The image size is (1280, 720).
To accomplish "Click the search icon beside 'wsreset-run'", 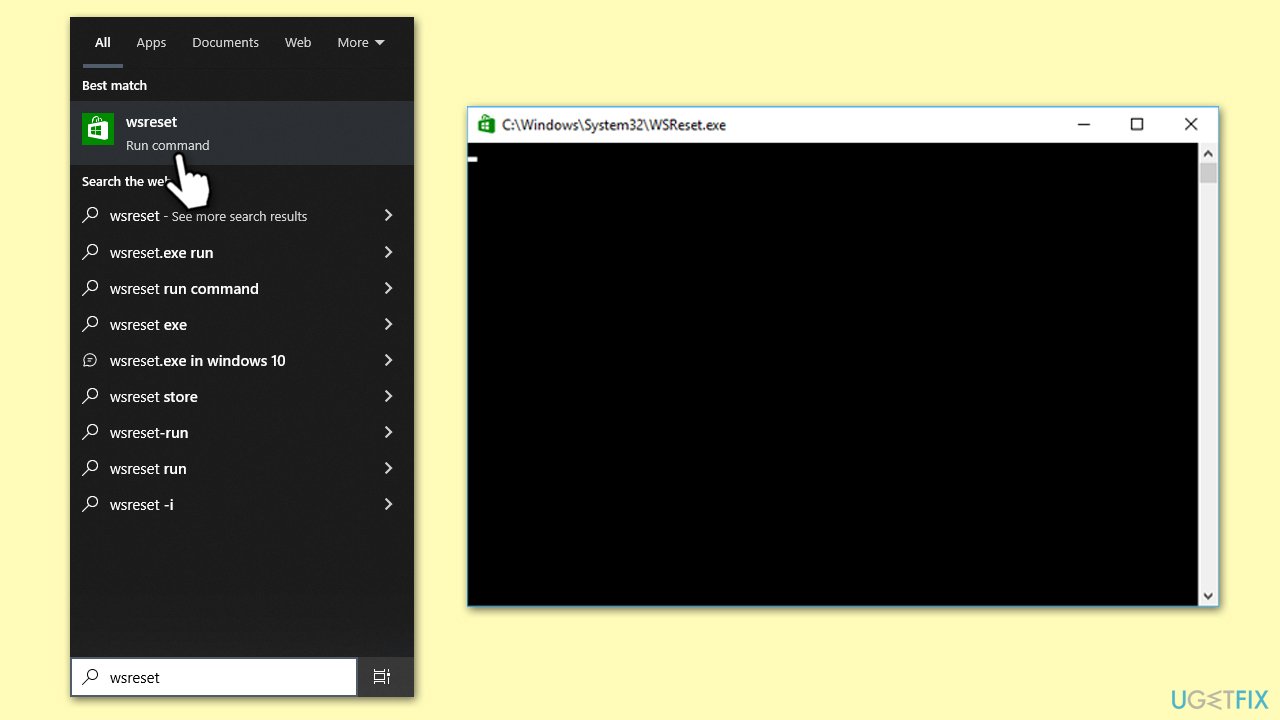I will point(91,432).
